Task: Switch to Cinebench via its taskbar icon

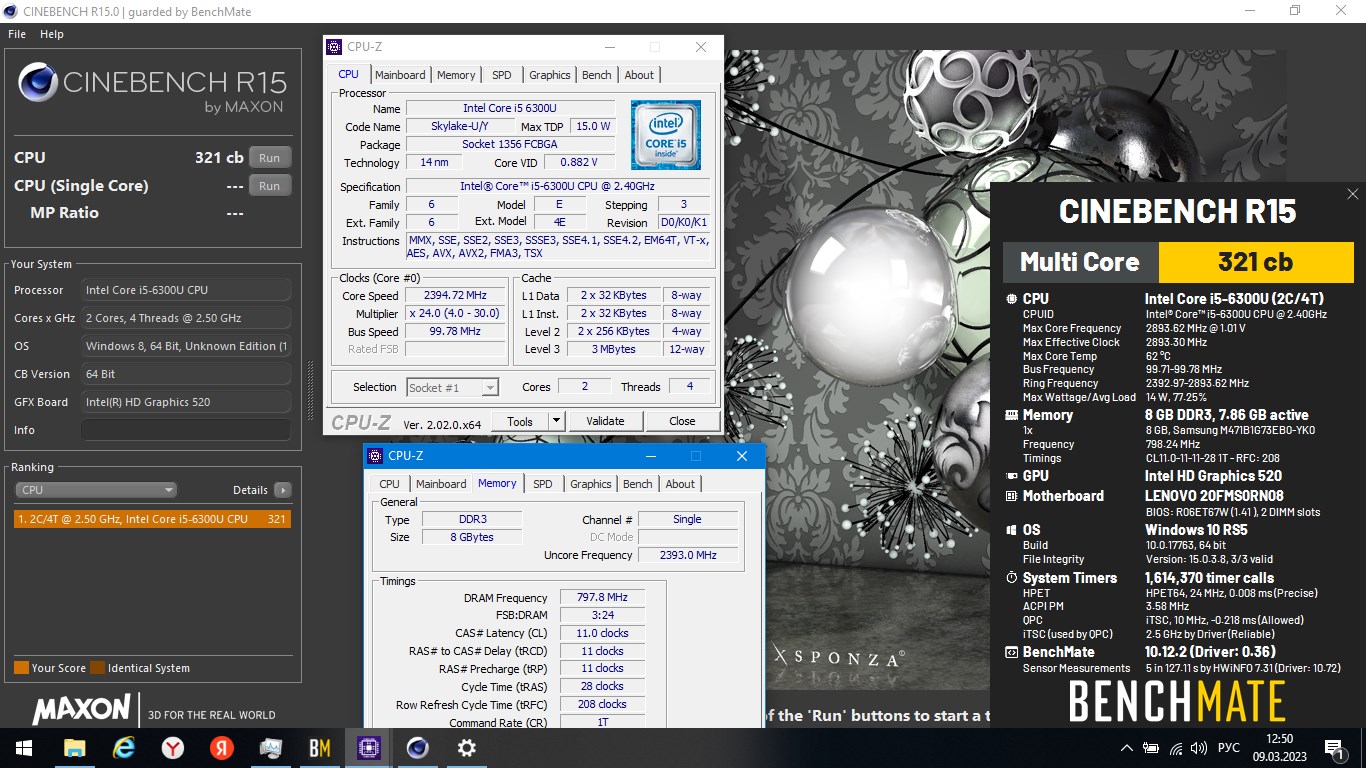Action: coord(417,748)
